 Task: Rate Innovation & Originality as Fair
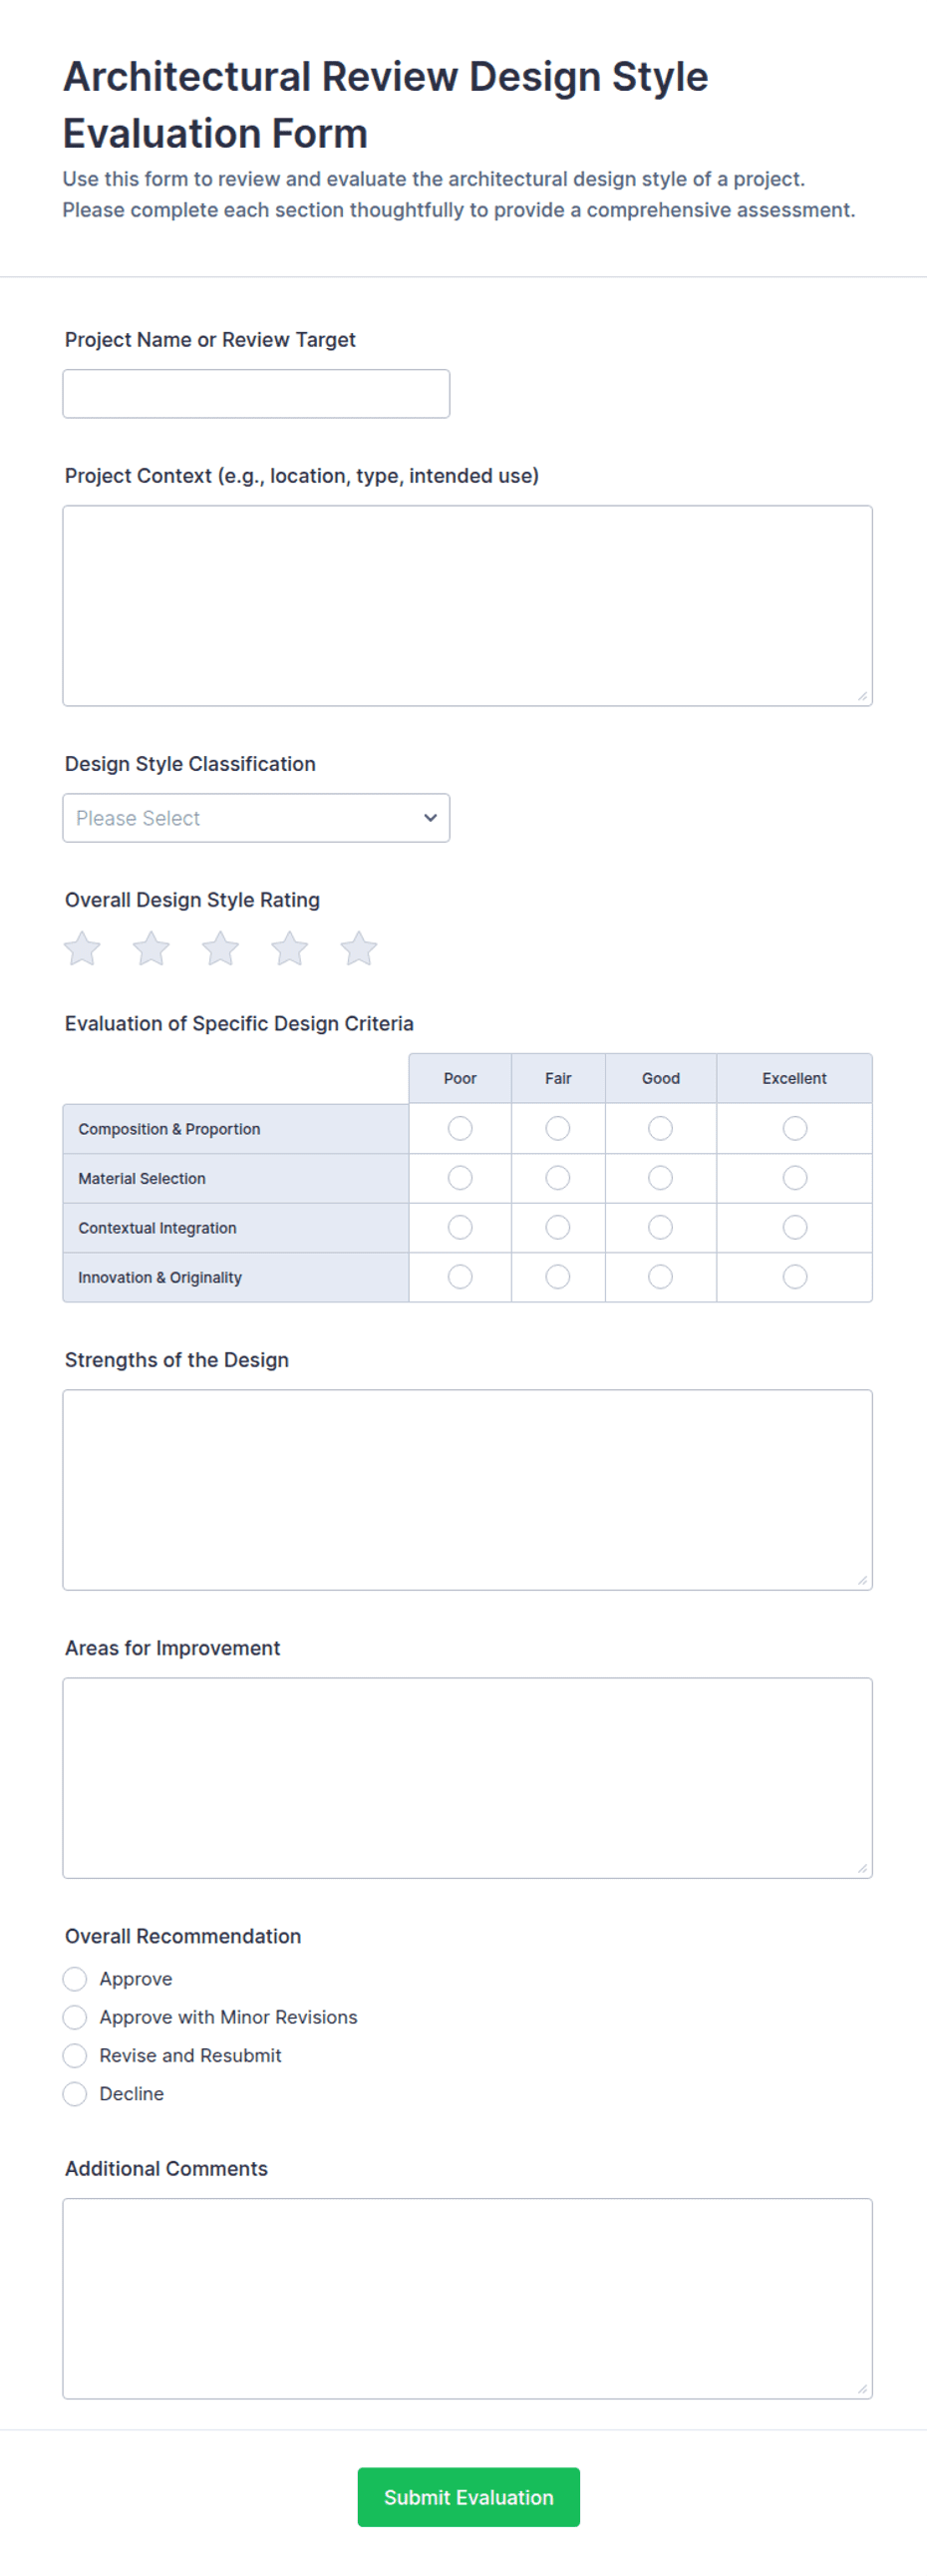click(x=558, y=1277)
